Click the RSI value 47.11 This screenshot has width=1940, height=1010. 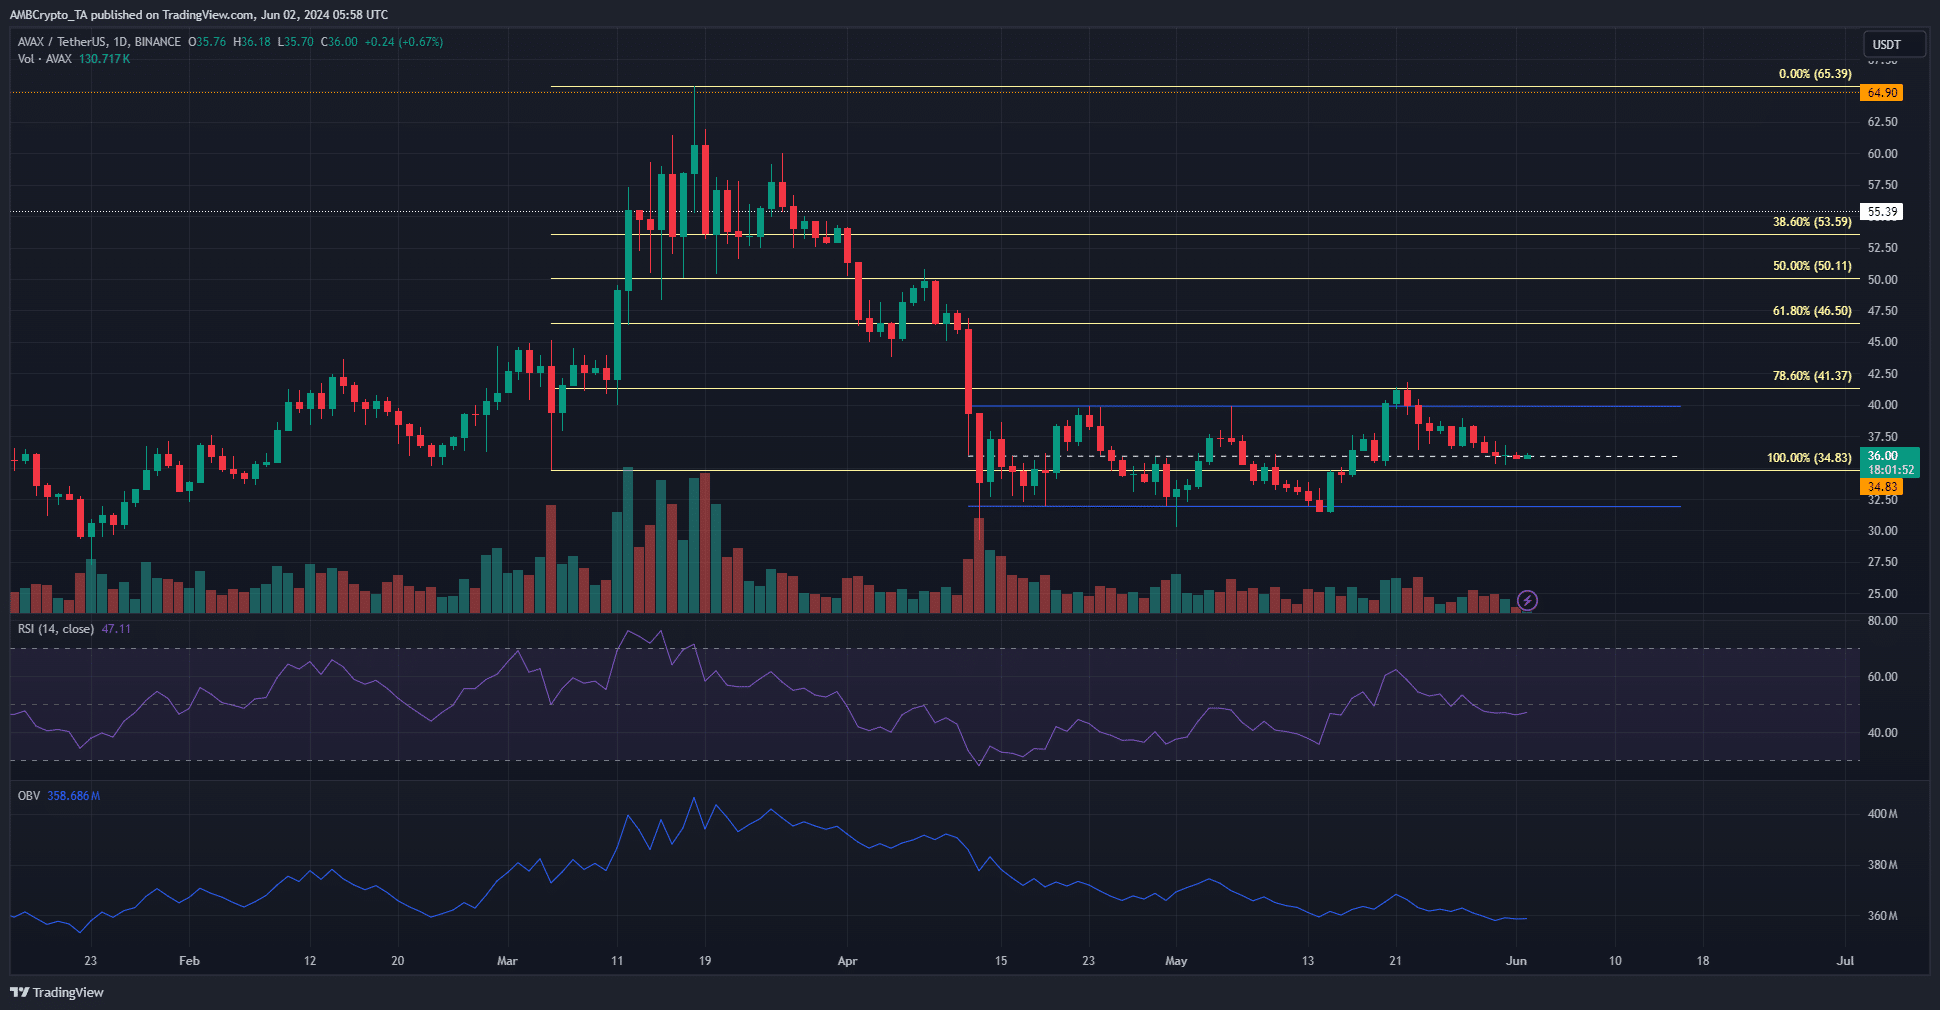(116, 629)
